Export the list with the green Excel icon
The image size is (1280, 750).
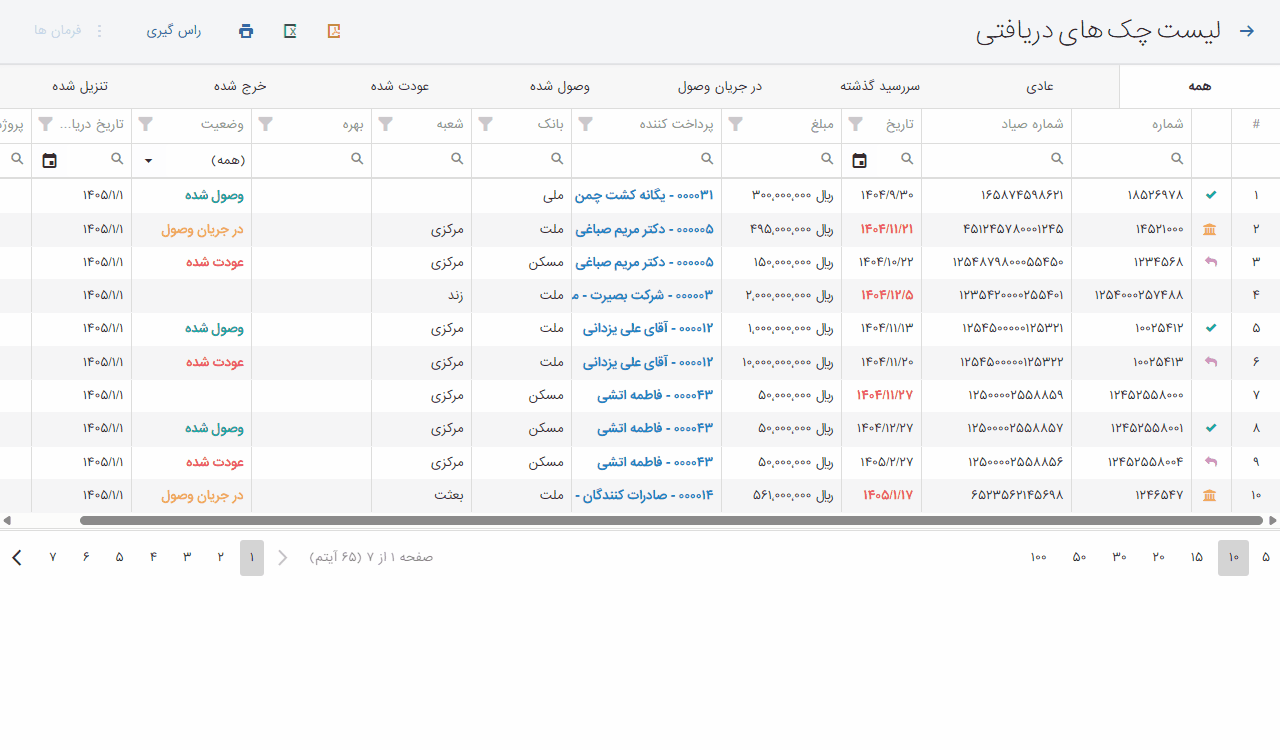[290, 31]
